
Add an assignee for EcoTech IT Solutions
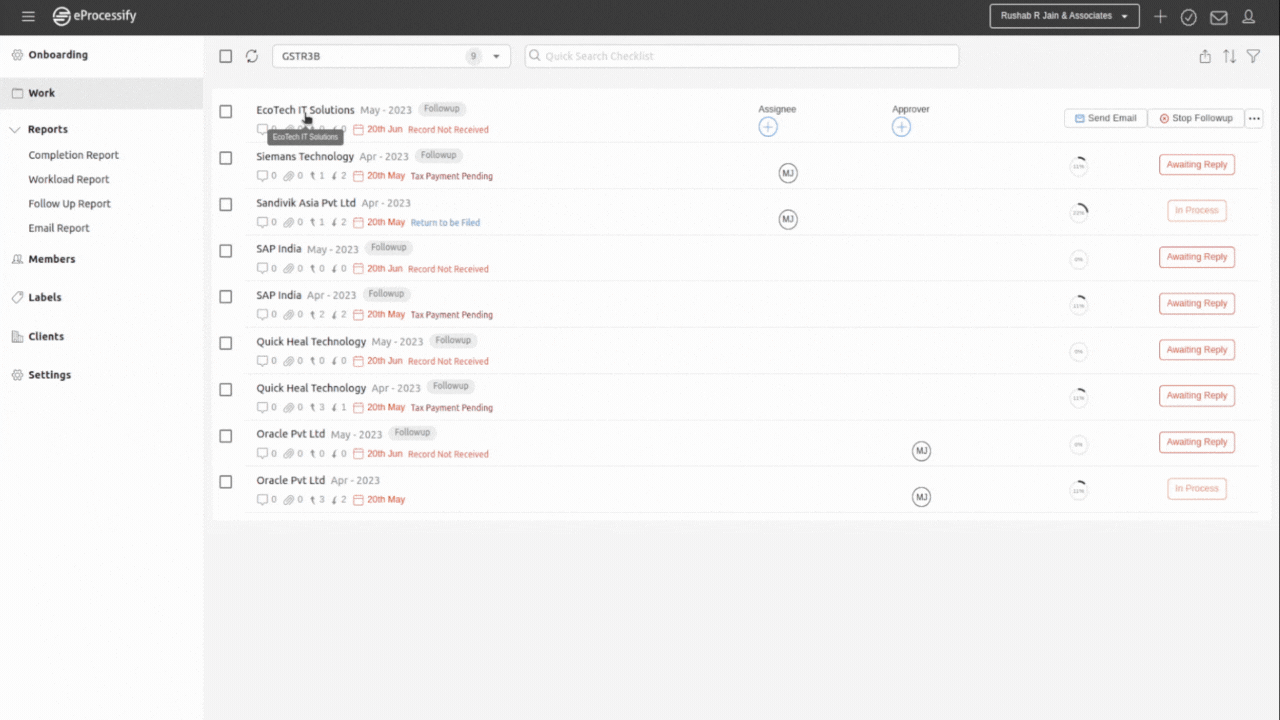pyautogui.click(x=768, y=127)
